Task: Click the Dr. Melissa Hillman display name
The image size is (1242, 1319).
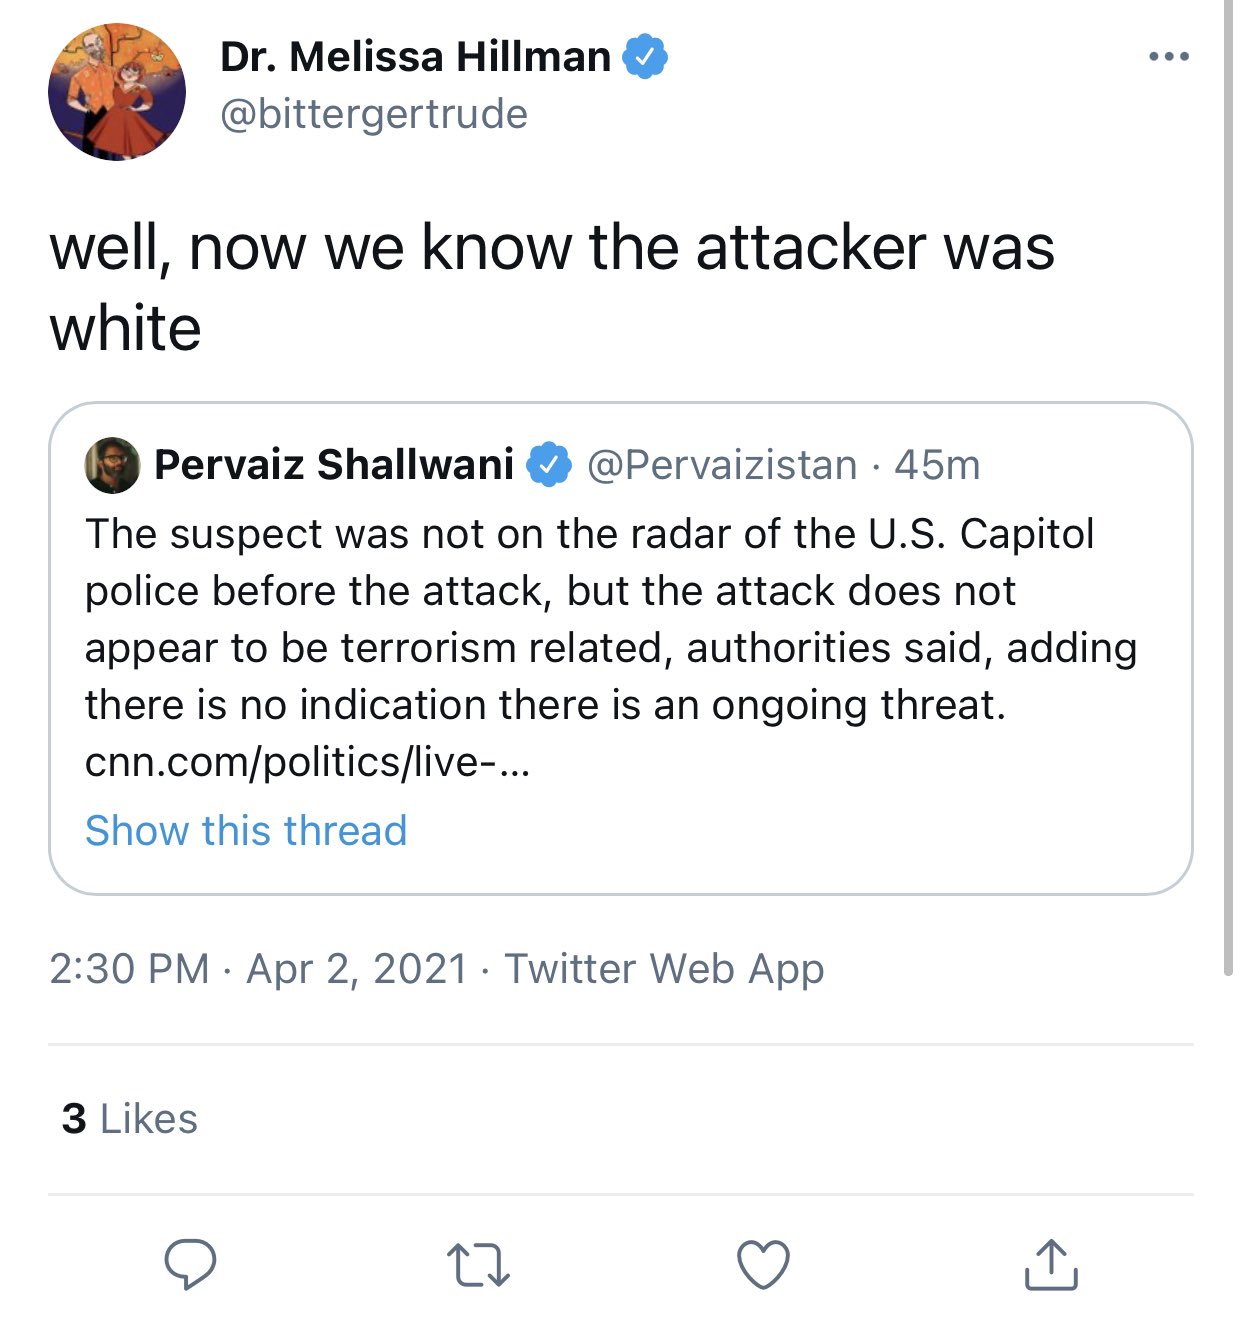Action: [x=415, y=57]
